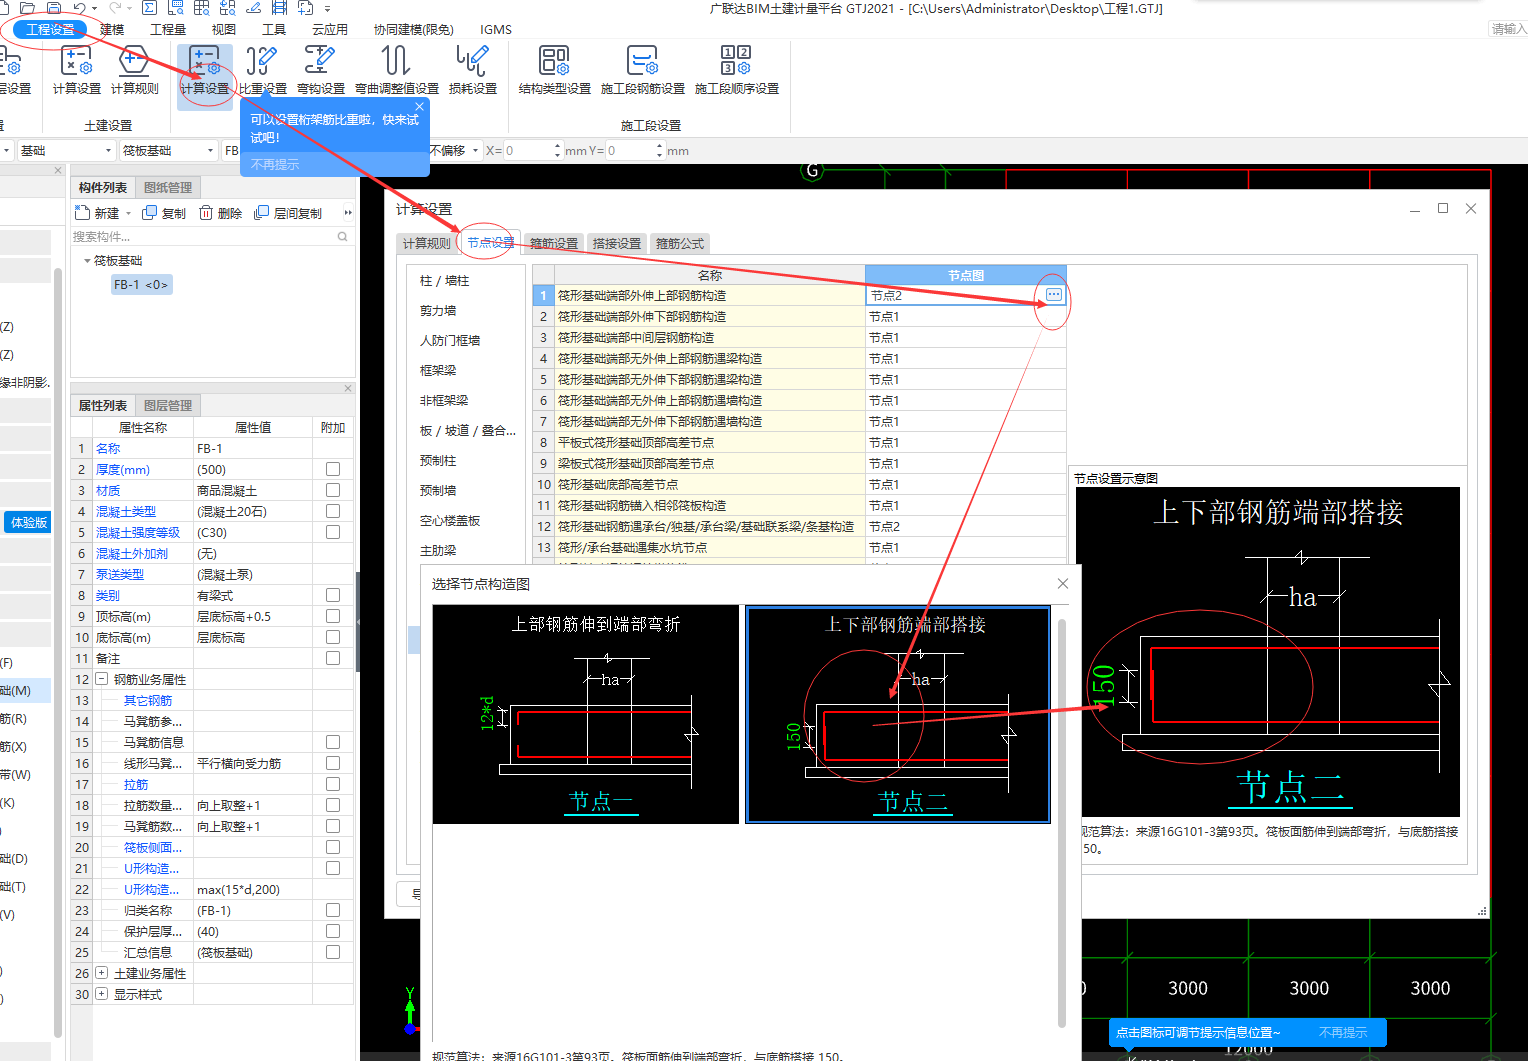This screenshot has width=1528, height=1061.
Task: Select 节点二 thumbnail 上下部钢筋端部搭接
Action: 898,714
